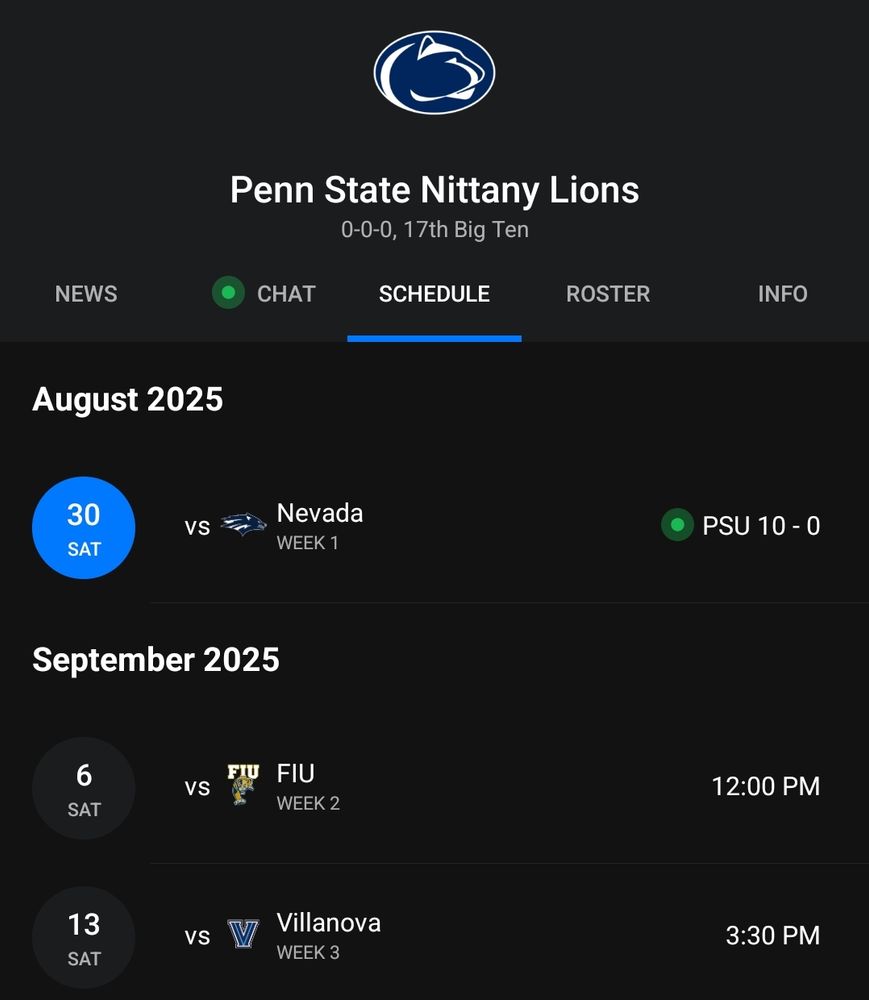Viewport: 869px width, 1000px height.
Task: Open the NEWS tab
Action: coord(86,294)
